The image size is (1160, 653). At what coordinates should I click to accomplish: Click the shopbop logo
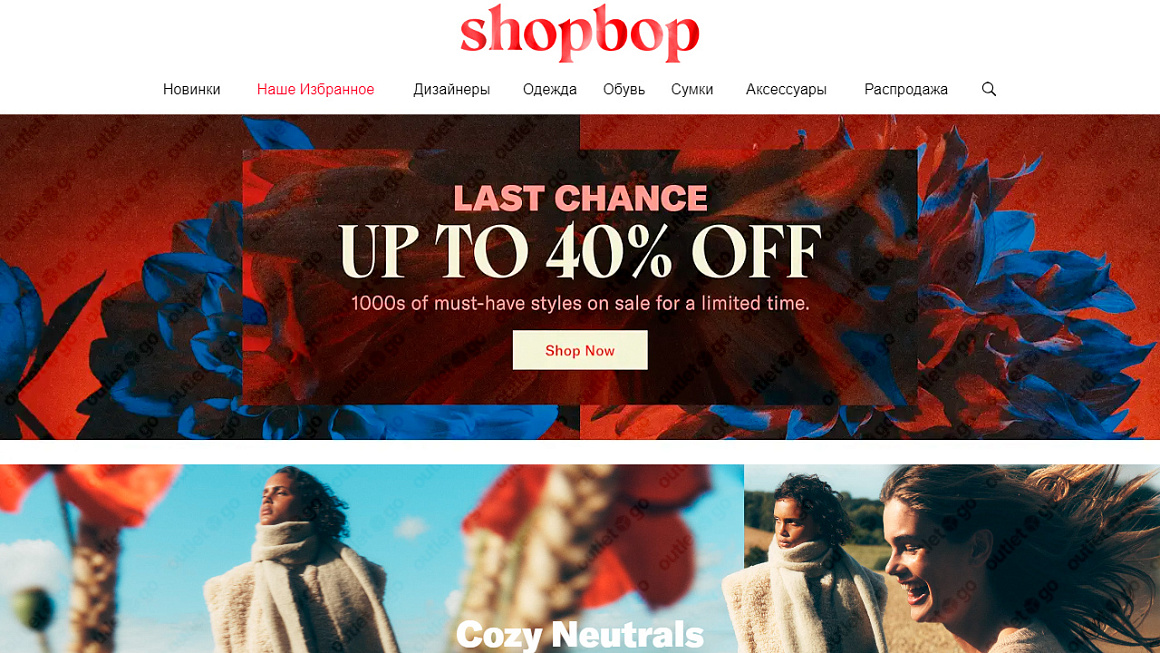(579, 33)
